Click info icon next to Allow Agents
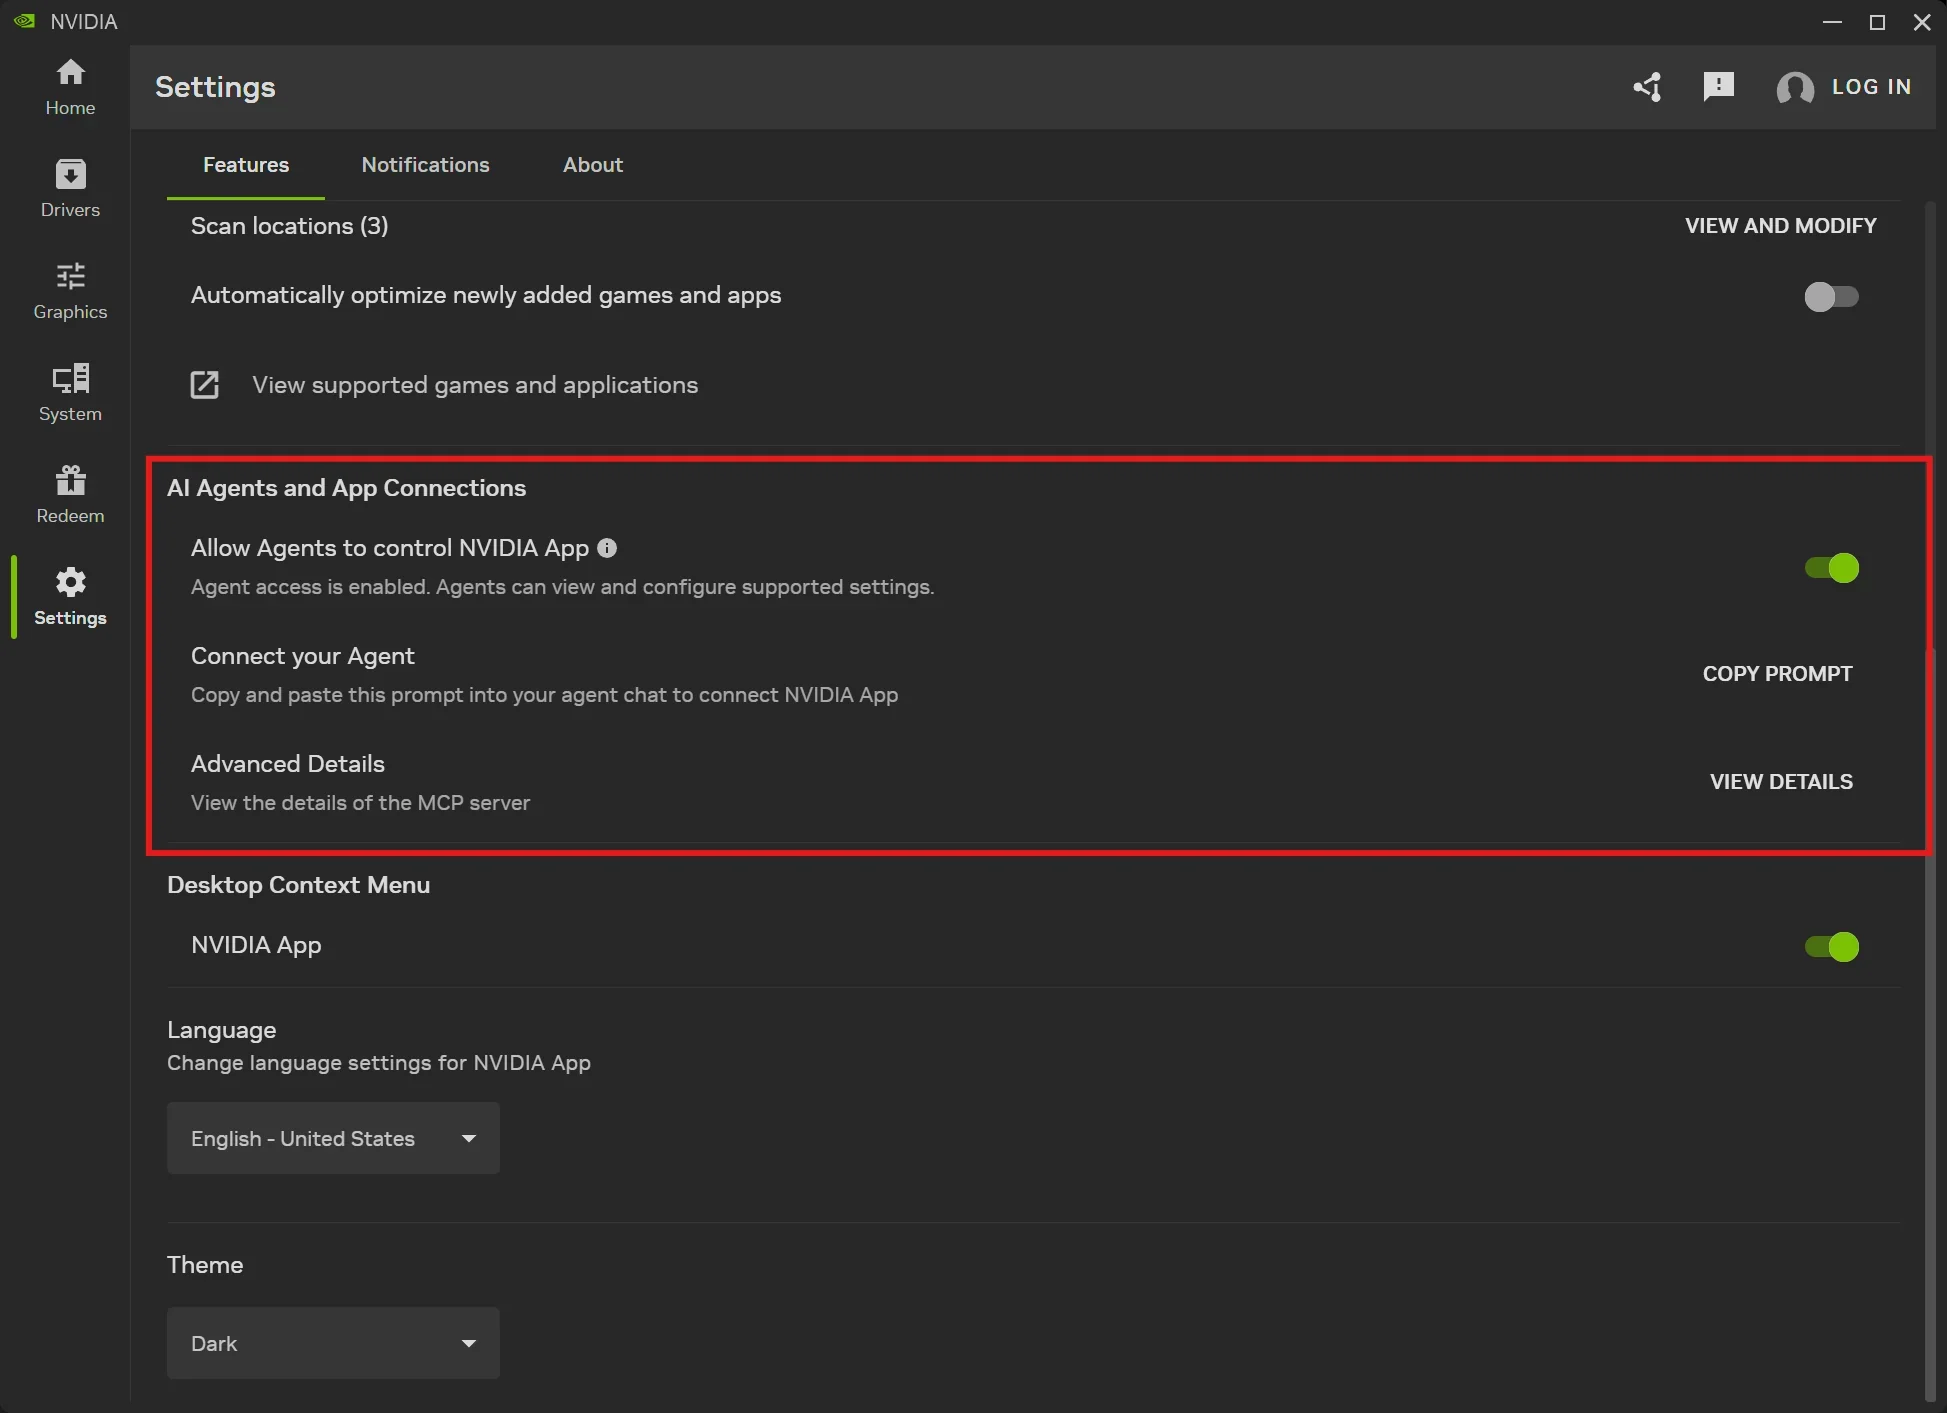This screenshot has height=1413, width=1947. click(x=607, y=548)
